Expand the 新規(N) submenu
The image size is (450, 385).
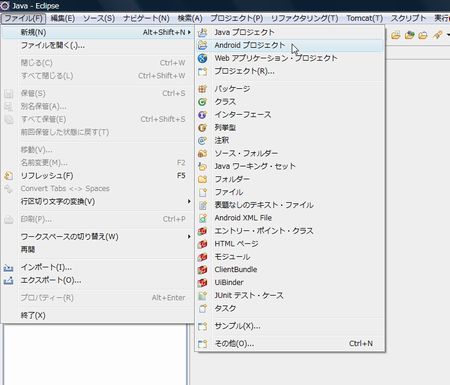(x=98, y=32)
